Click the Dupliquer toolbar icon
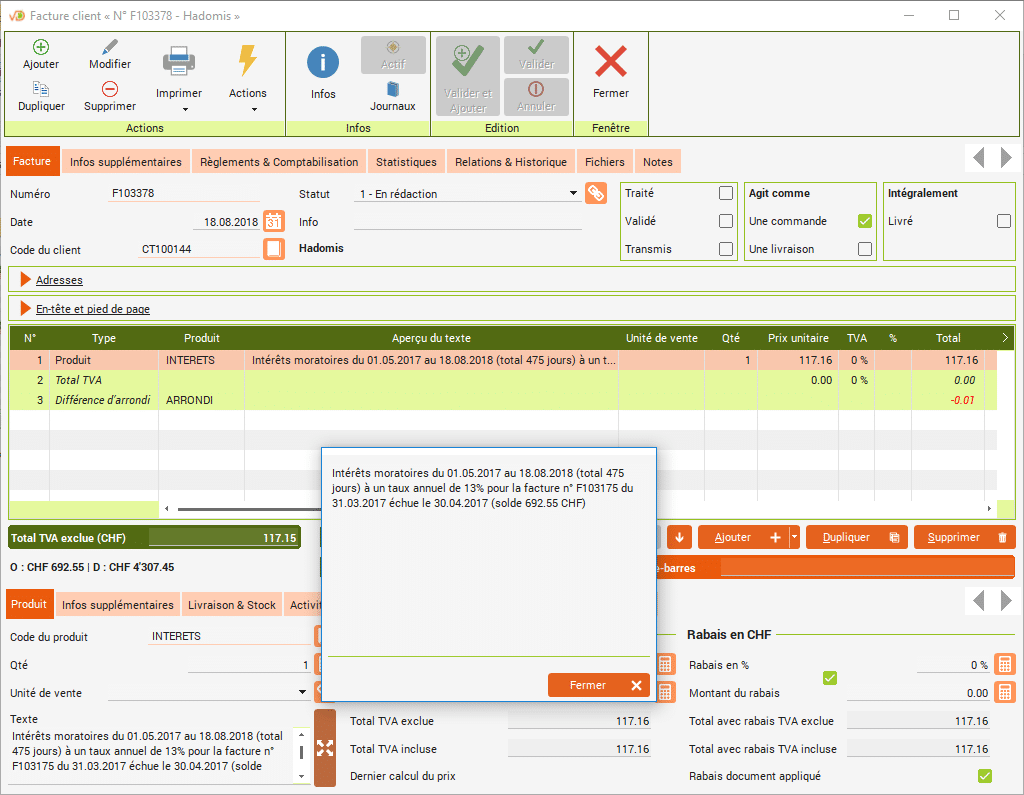 [41, 90]
